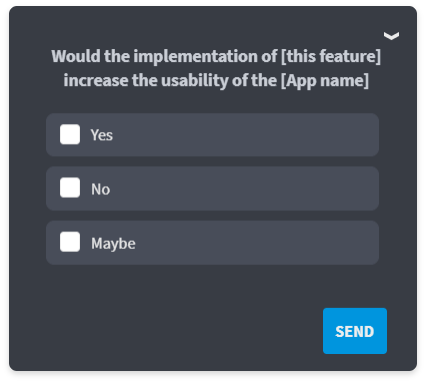Click the blank gap between the No and Maybe rows

click(x=212, y=216)
